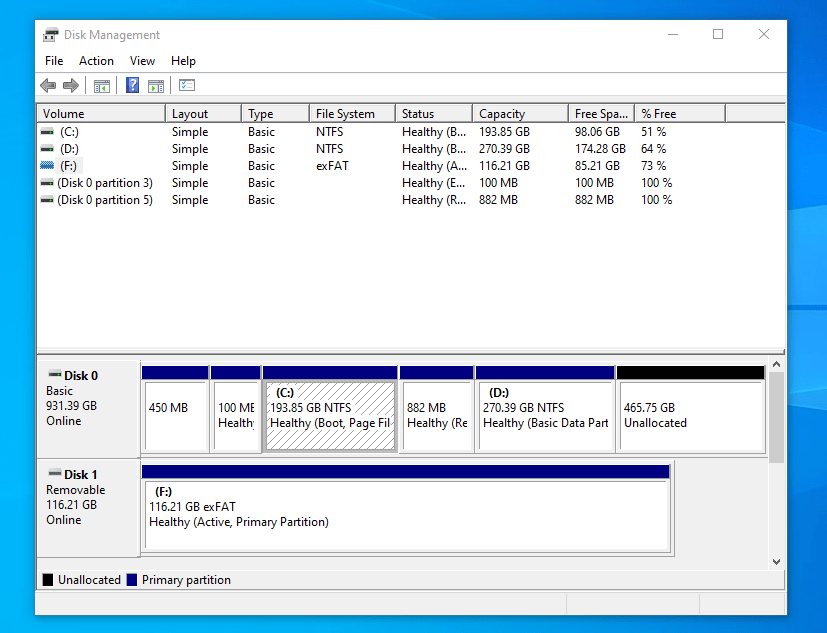Image resolution: width=827 pixels, height=633 pixels.
Task: Click the Status column header
Action: (434, 114)
